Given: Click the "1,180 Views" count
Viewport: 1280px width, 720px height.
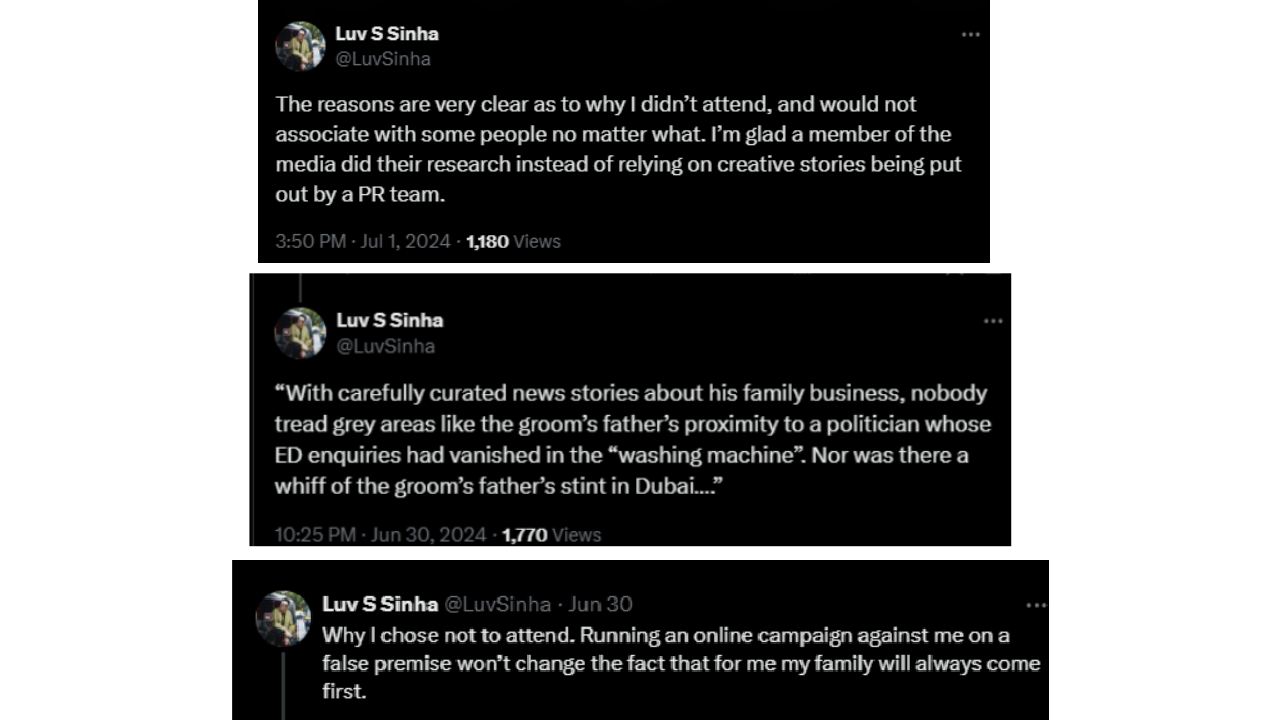Looking at the screenshot, I should (513, 241).
